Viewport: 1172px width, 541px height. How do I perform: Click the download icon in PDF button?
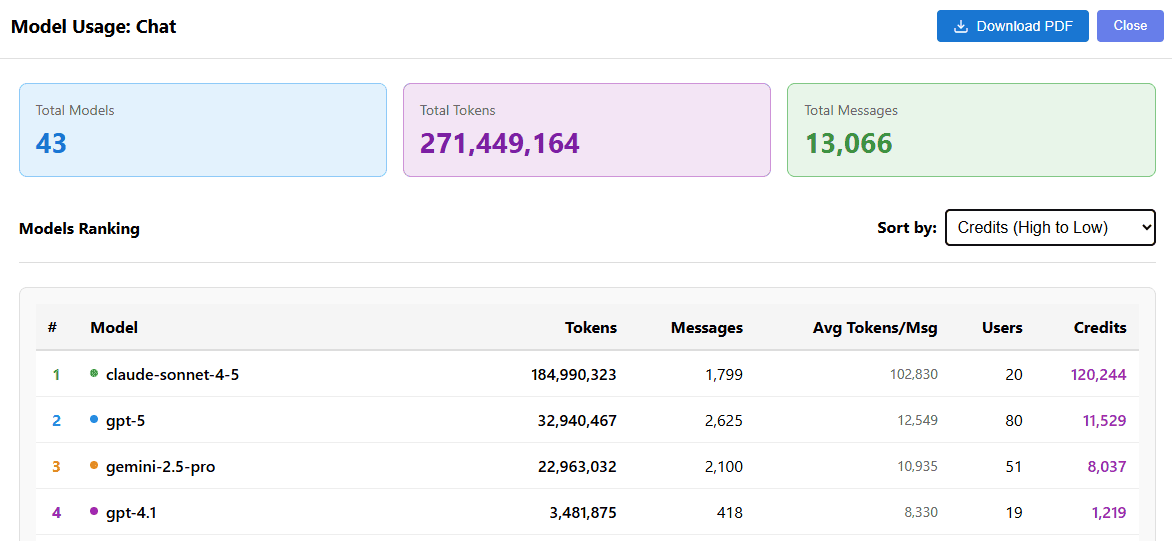961,26
